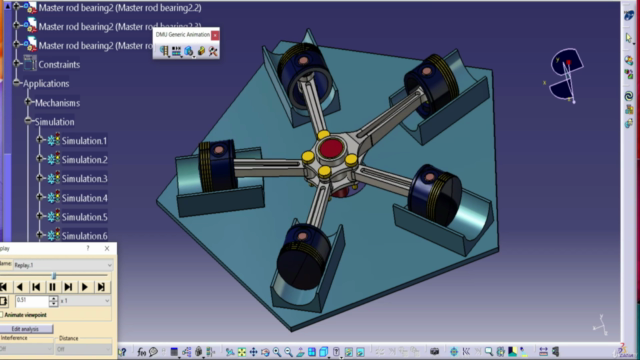640x360 pixels.
Task: Click the replay time slider handle
Action: tap(54, 276)
